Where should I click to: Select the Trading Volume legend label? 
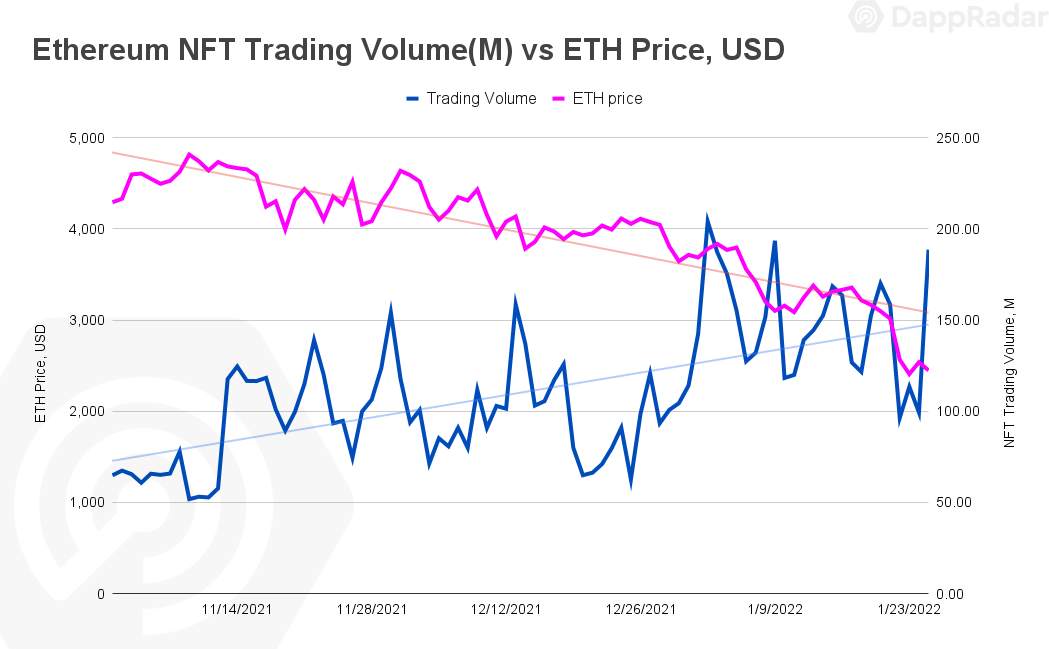pyautogui.click(x=482, y=99)
